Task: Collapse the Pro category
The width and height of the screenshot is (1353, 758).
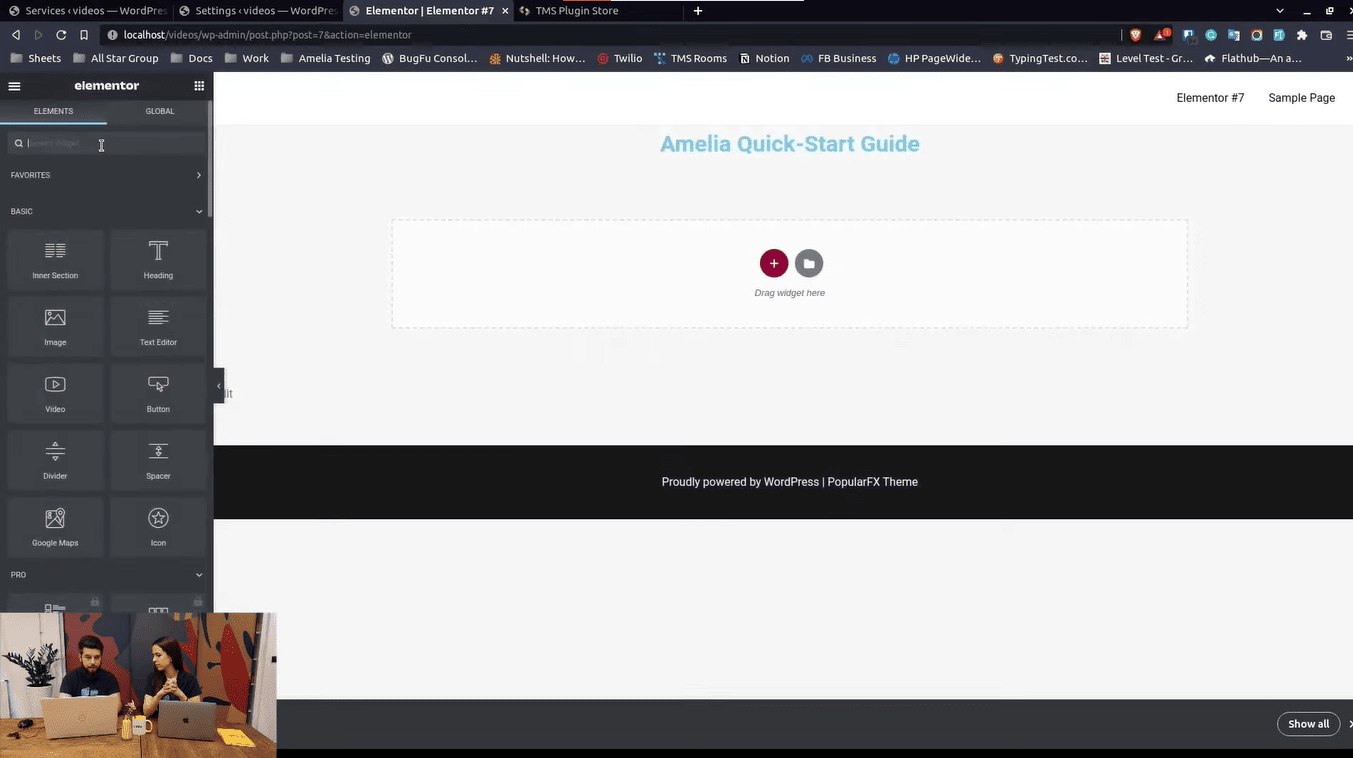Action: click(106, 575)
